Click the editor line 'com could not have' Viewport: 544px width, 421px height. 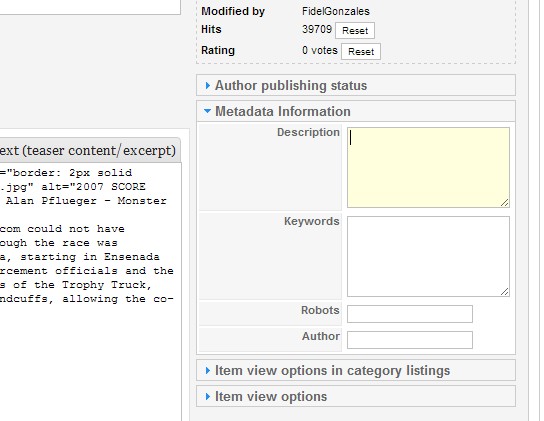pyautogui.click(x=62, y=229)
